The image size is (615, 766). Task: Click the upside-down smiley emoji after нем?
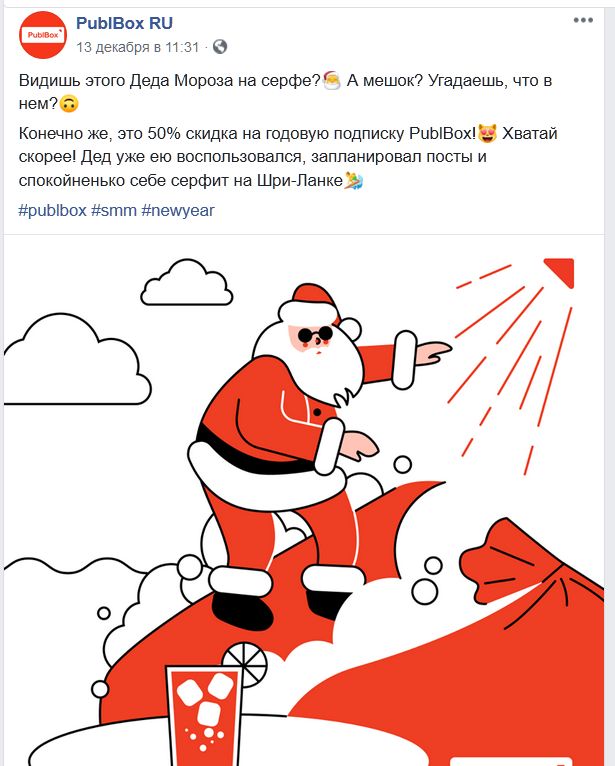(69, 104)
